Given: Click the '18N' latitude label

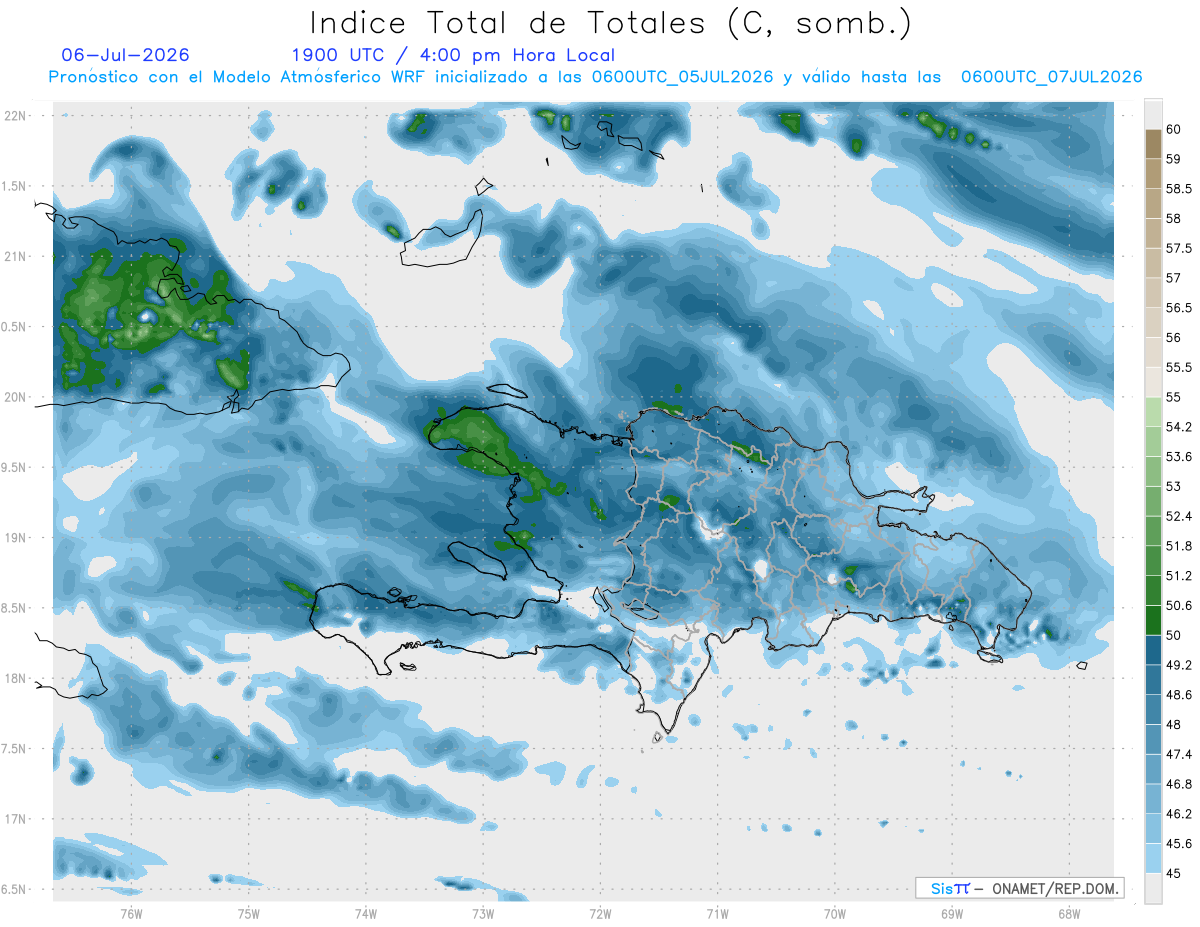Looking at the screenshot, I should click(x=16, y=678).
